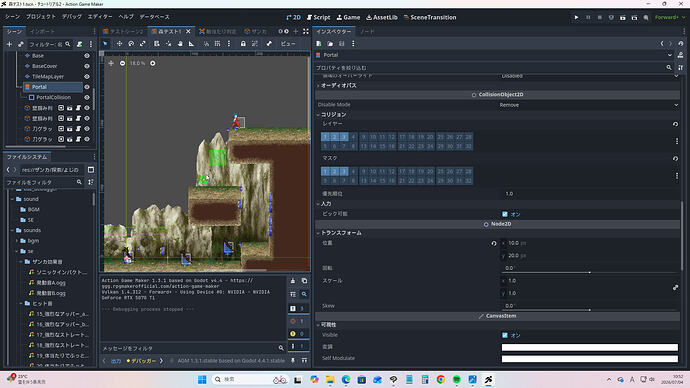Click the instantiate child scene link icon
690x388 pixels.
coord(21,44)
